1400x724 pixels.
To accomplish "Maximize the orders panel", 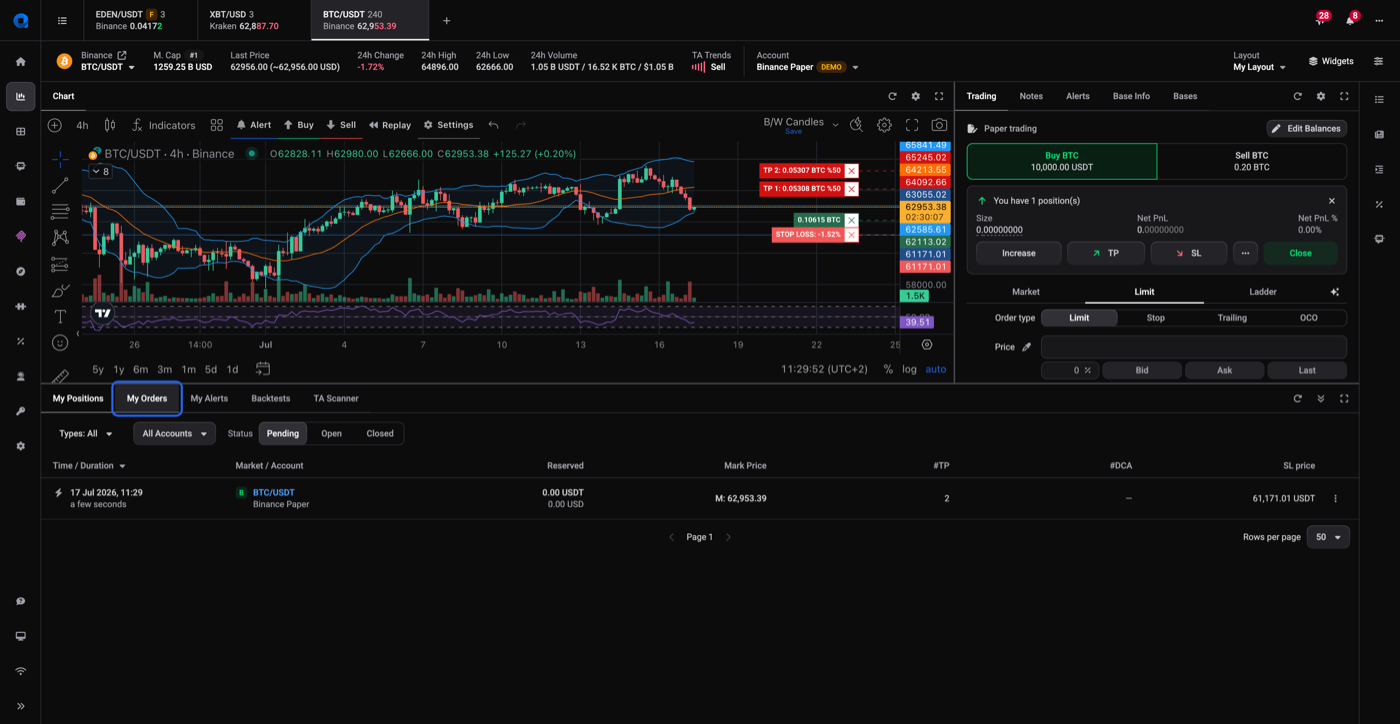I will click(x=1344, y=398).
